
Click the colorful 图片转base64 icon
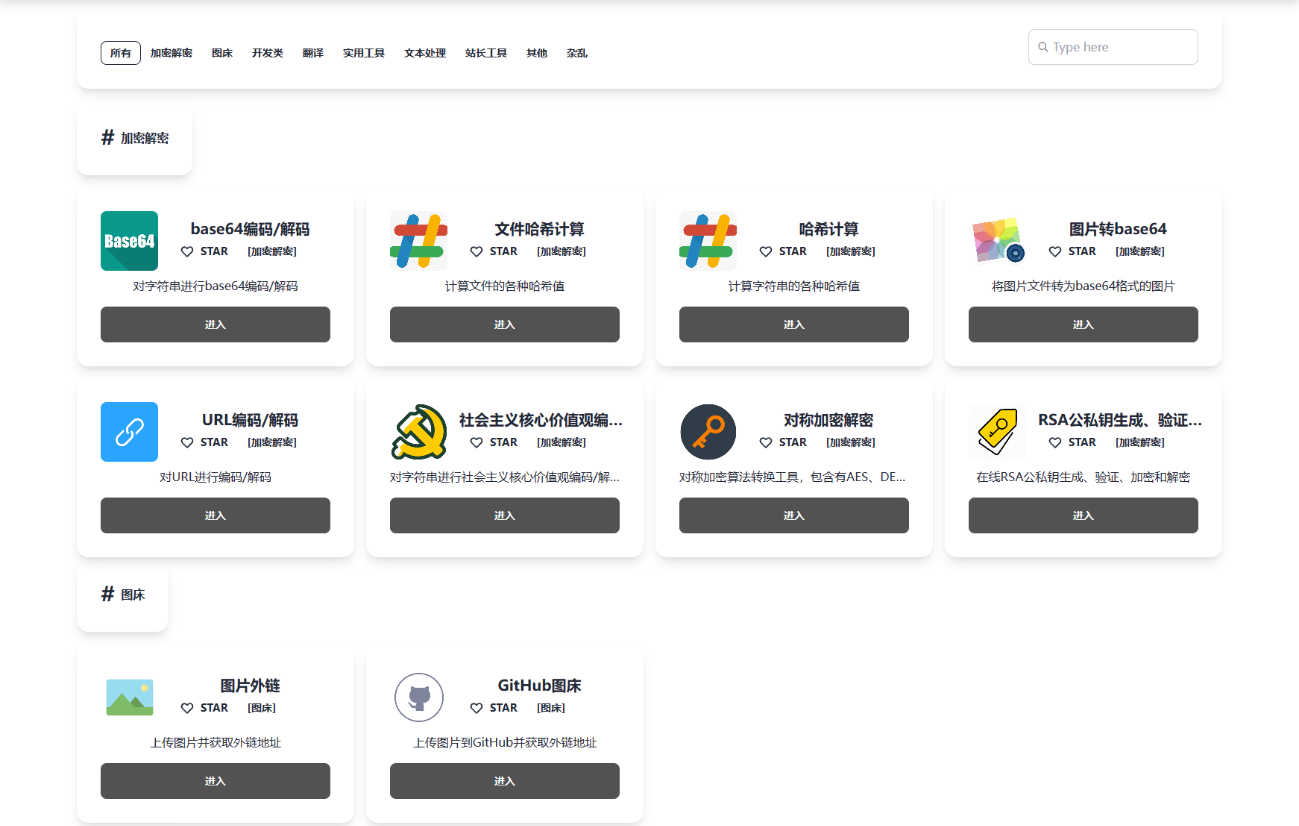(997, 241)
